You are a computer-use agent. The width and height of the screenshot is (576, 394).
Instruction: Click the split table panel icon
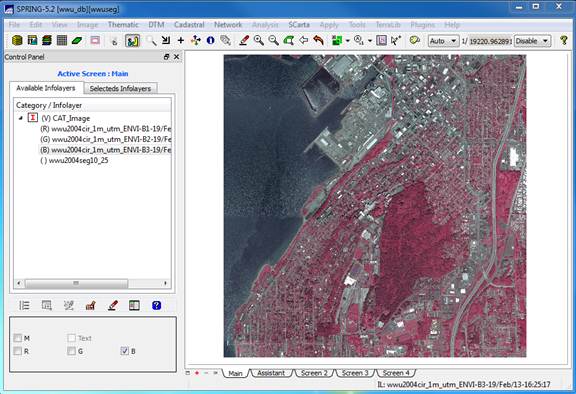point(134,306)
